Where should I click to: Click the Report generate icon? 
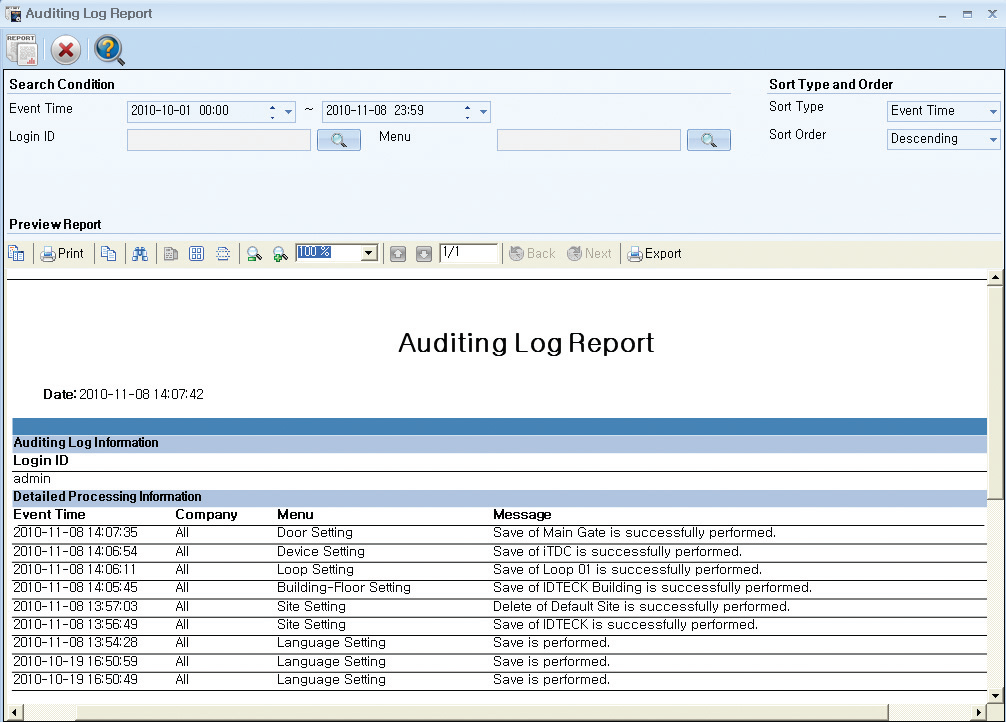[x=21, y=49]
